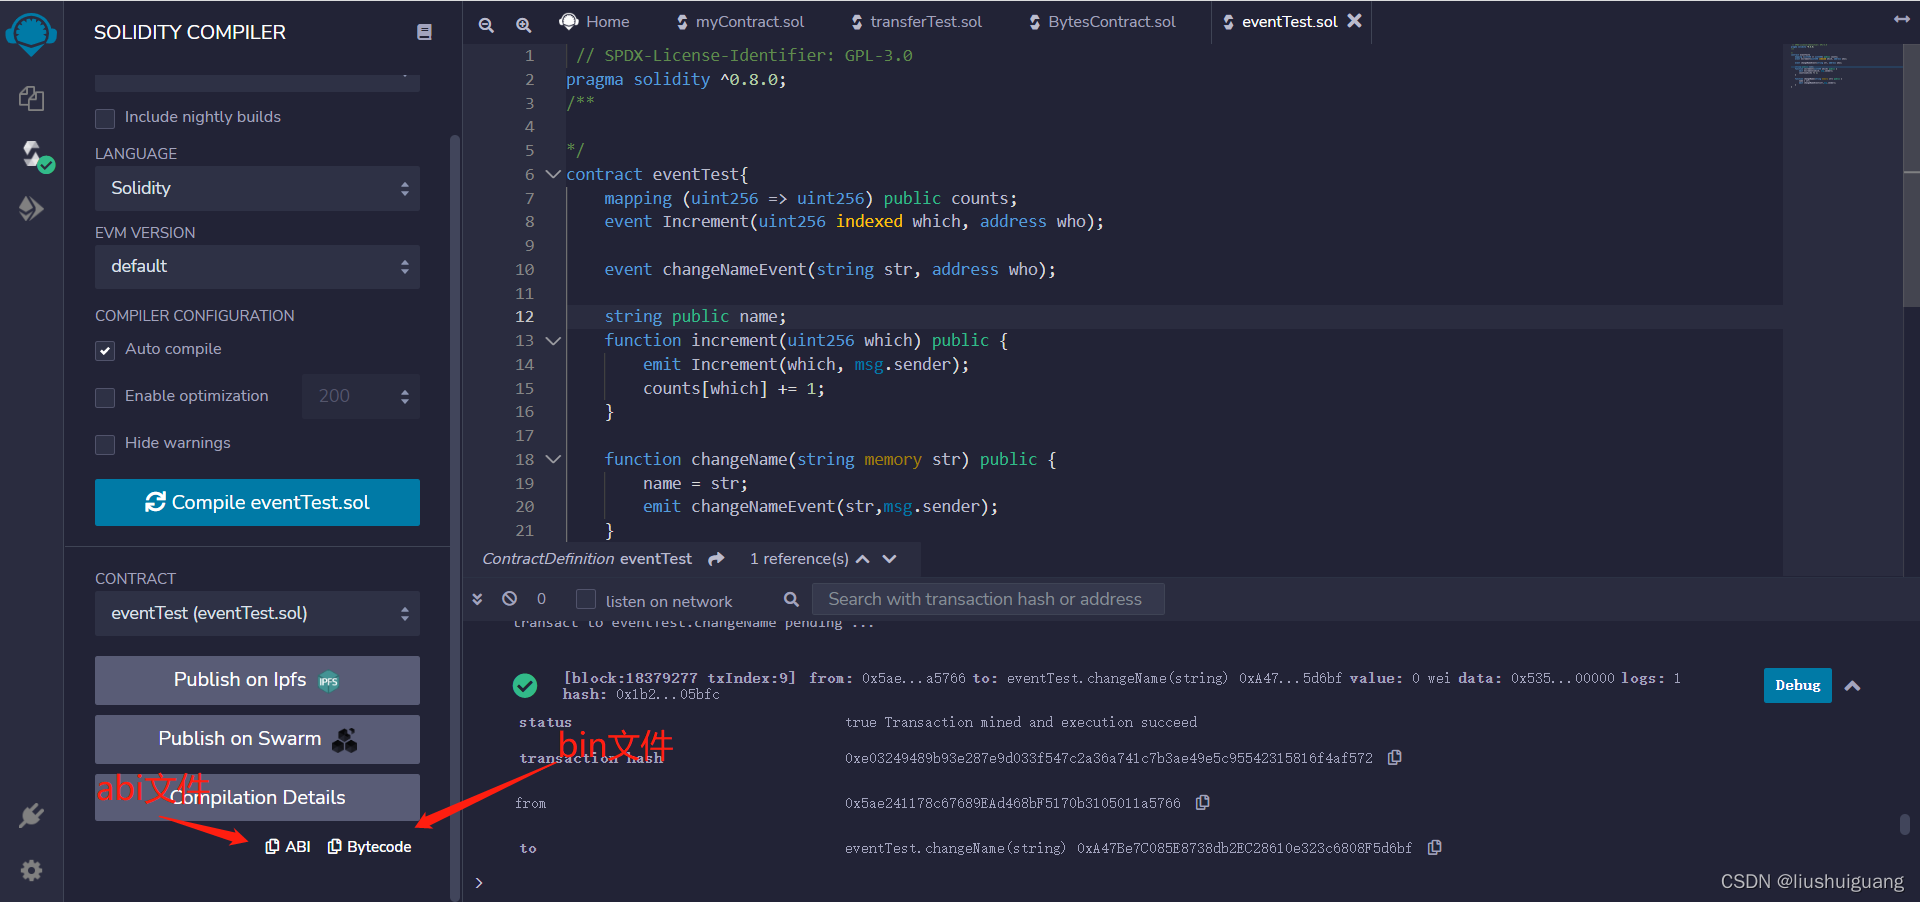Clear the terminal console

tap(510, 598)
